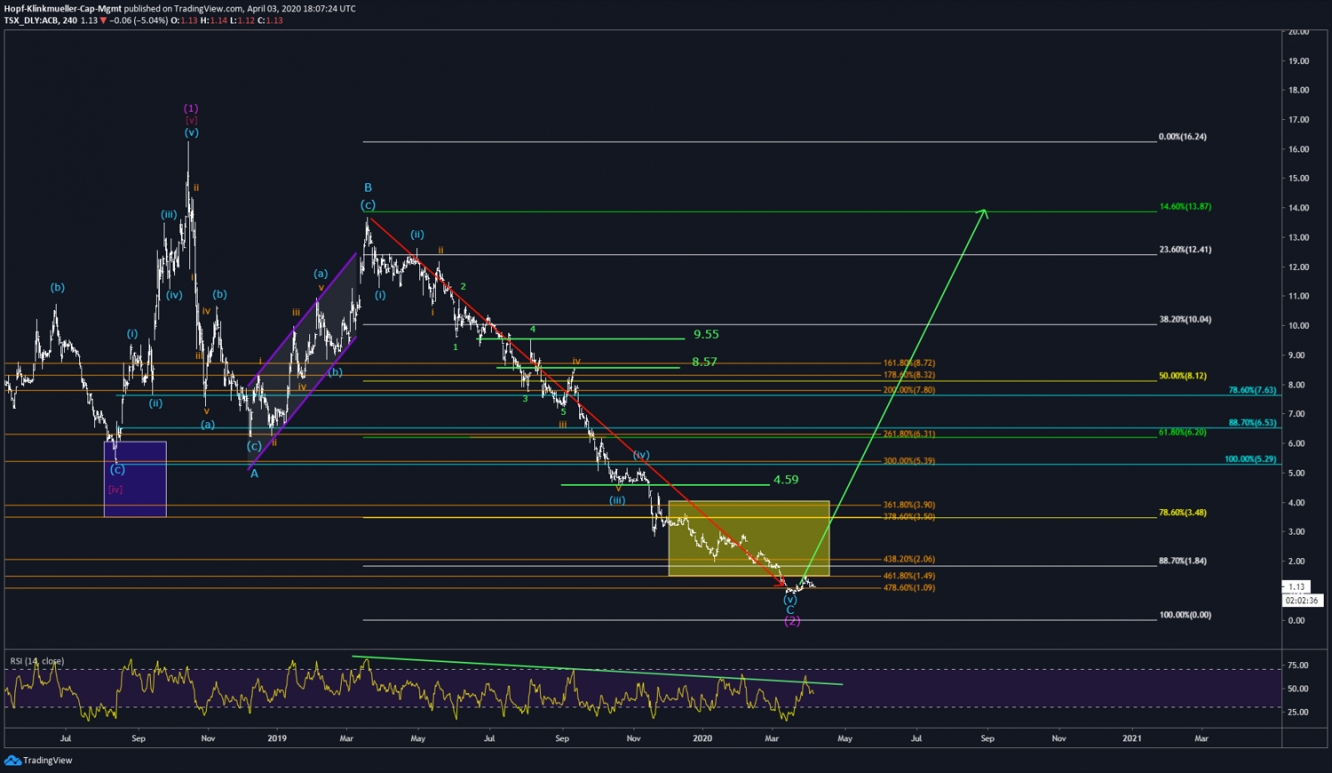
Task: Select the cyan 100.00%(5.29) Fibonacci label
Action: pyautogui.click(x=1250, y=459)
